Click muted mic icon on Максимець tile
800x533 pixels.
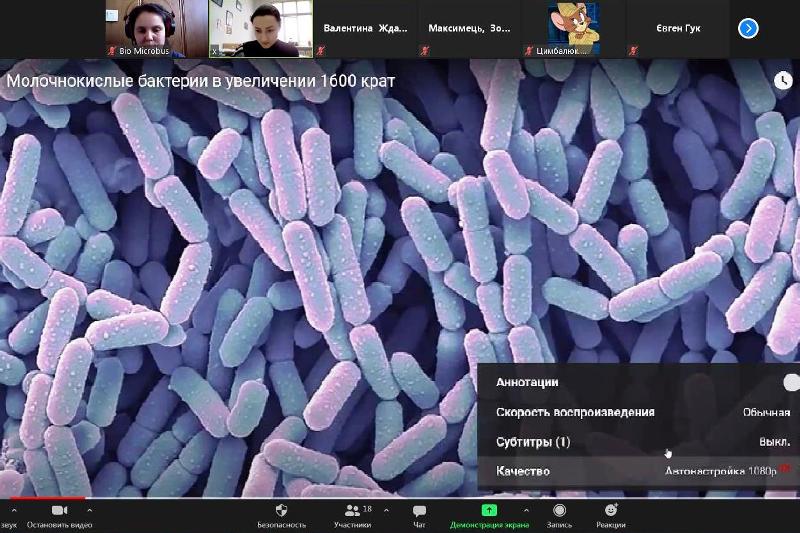point(424,50)
